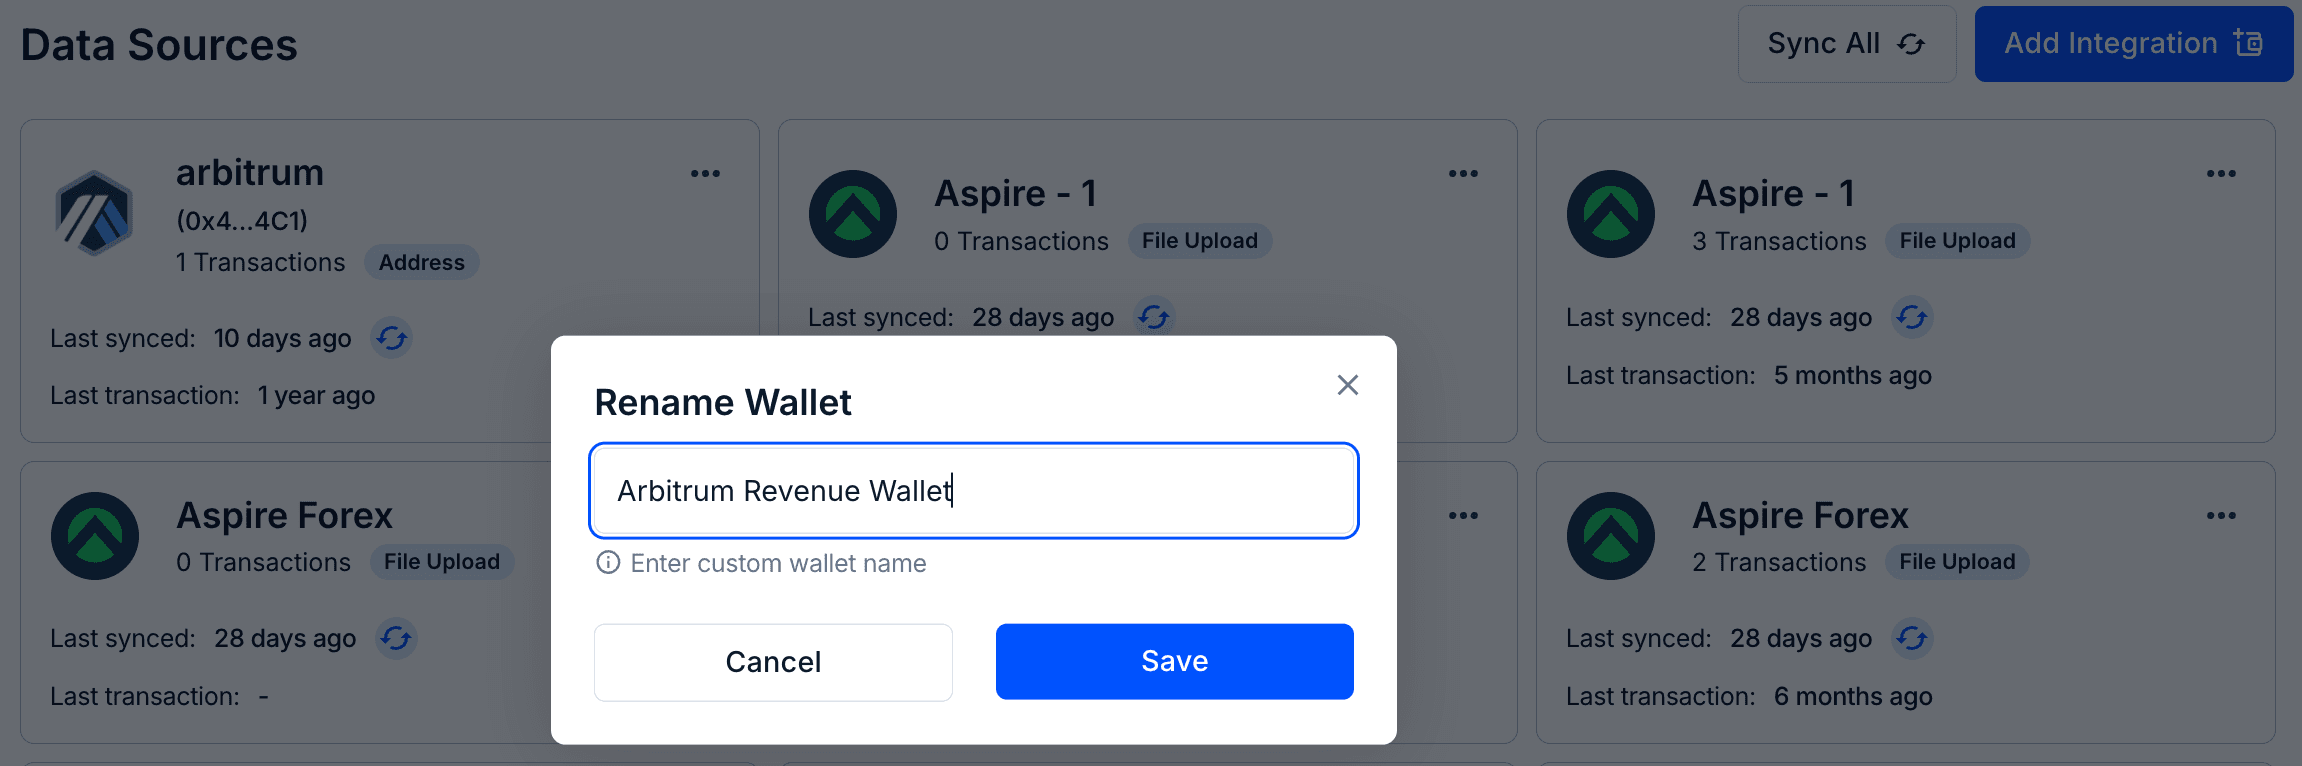Click sync icon on Aspire - 1 with 3 transactions
The height and width of the screenshot is (766, 2302).
click(x=1912, y=317)
